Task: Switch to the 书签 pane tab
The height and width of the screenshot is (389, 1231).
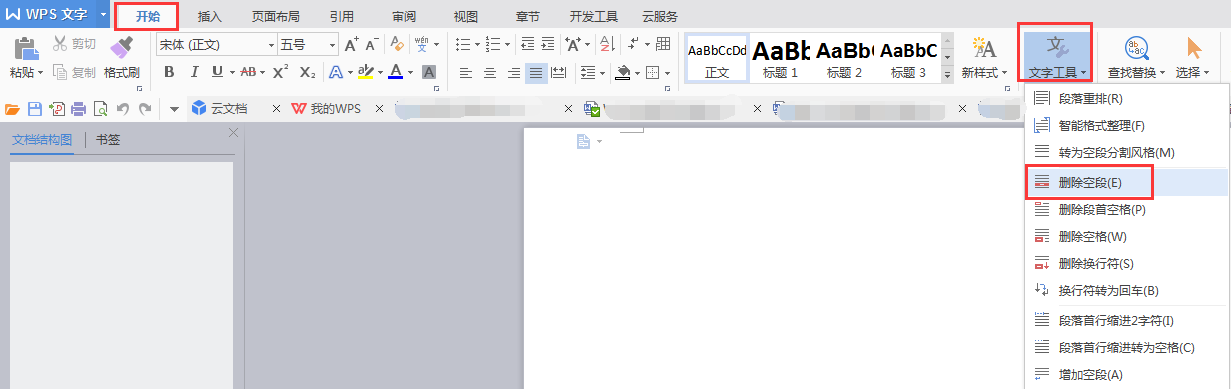Action: 108,140
